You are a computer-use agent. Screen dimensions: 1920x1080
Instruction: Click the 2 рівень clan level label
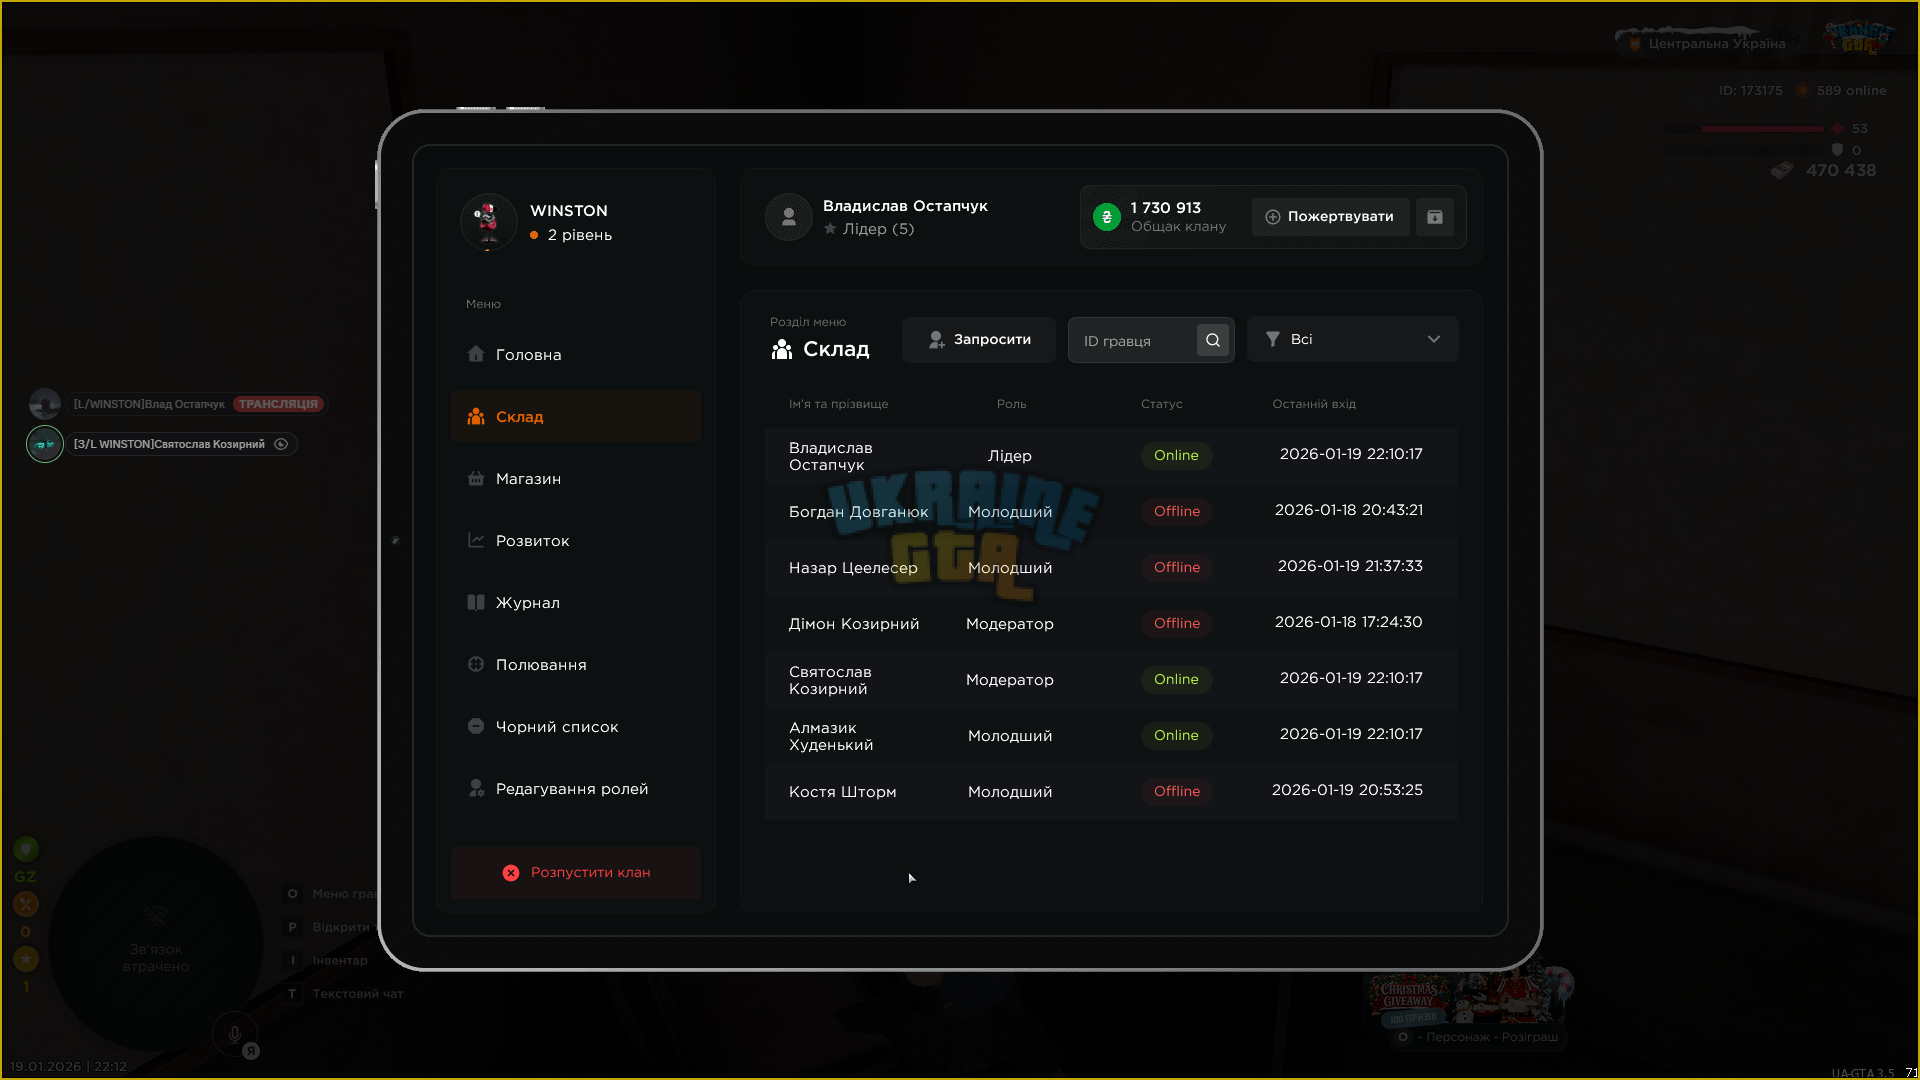(x=580, y=235)
